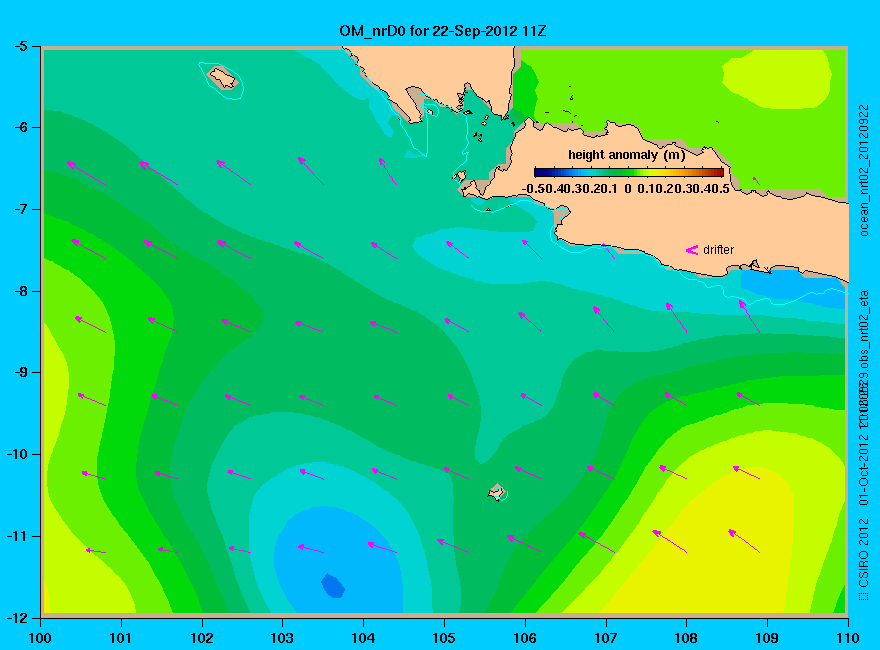880x650 pixels.
Task: Click the vertical "01-Oct-2012" date text
Action: [x=864, y=470]
